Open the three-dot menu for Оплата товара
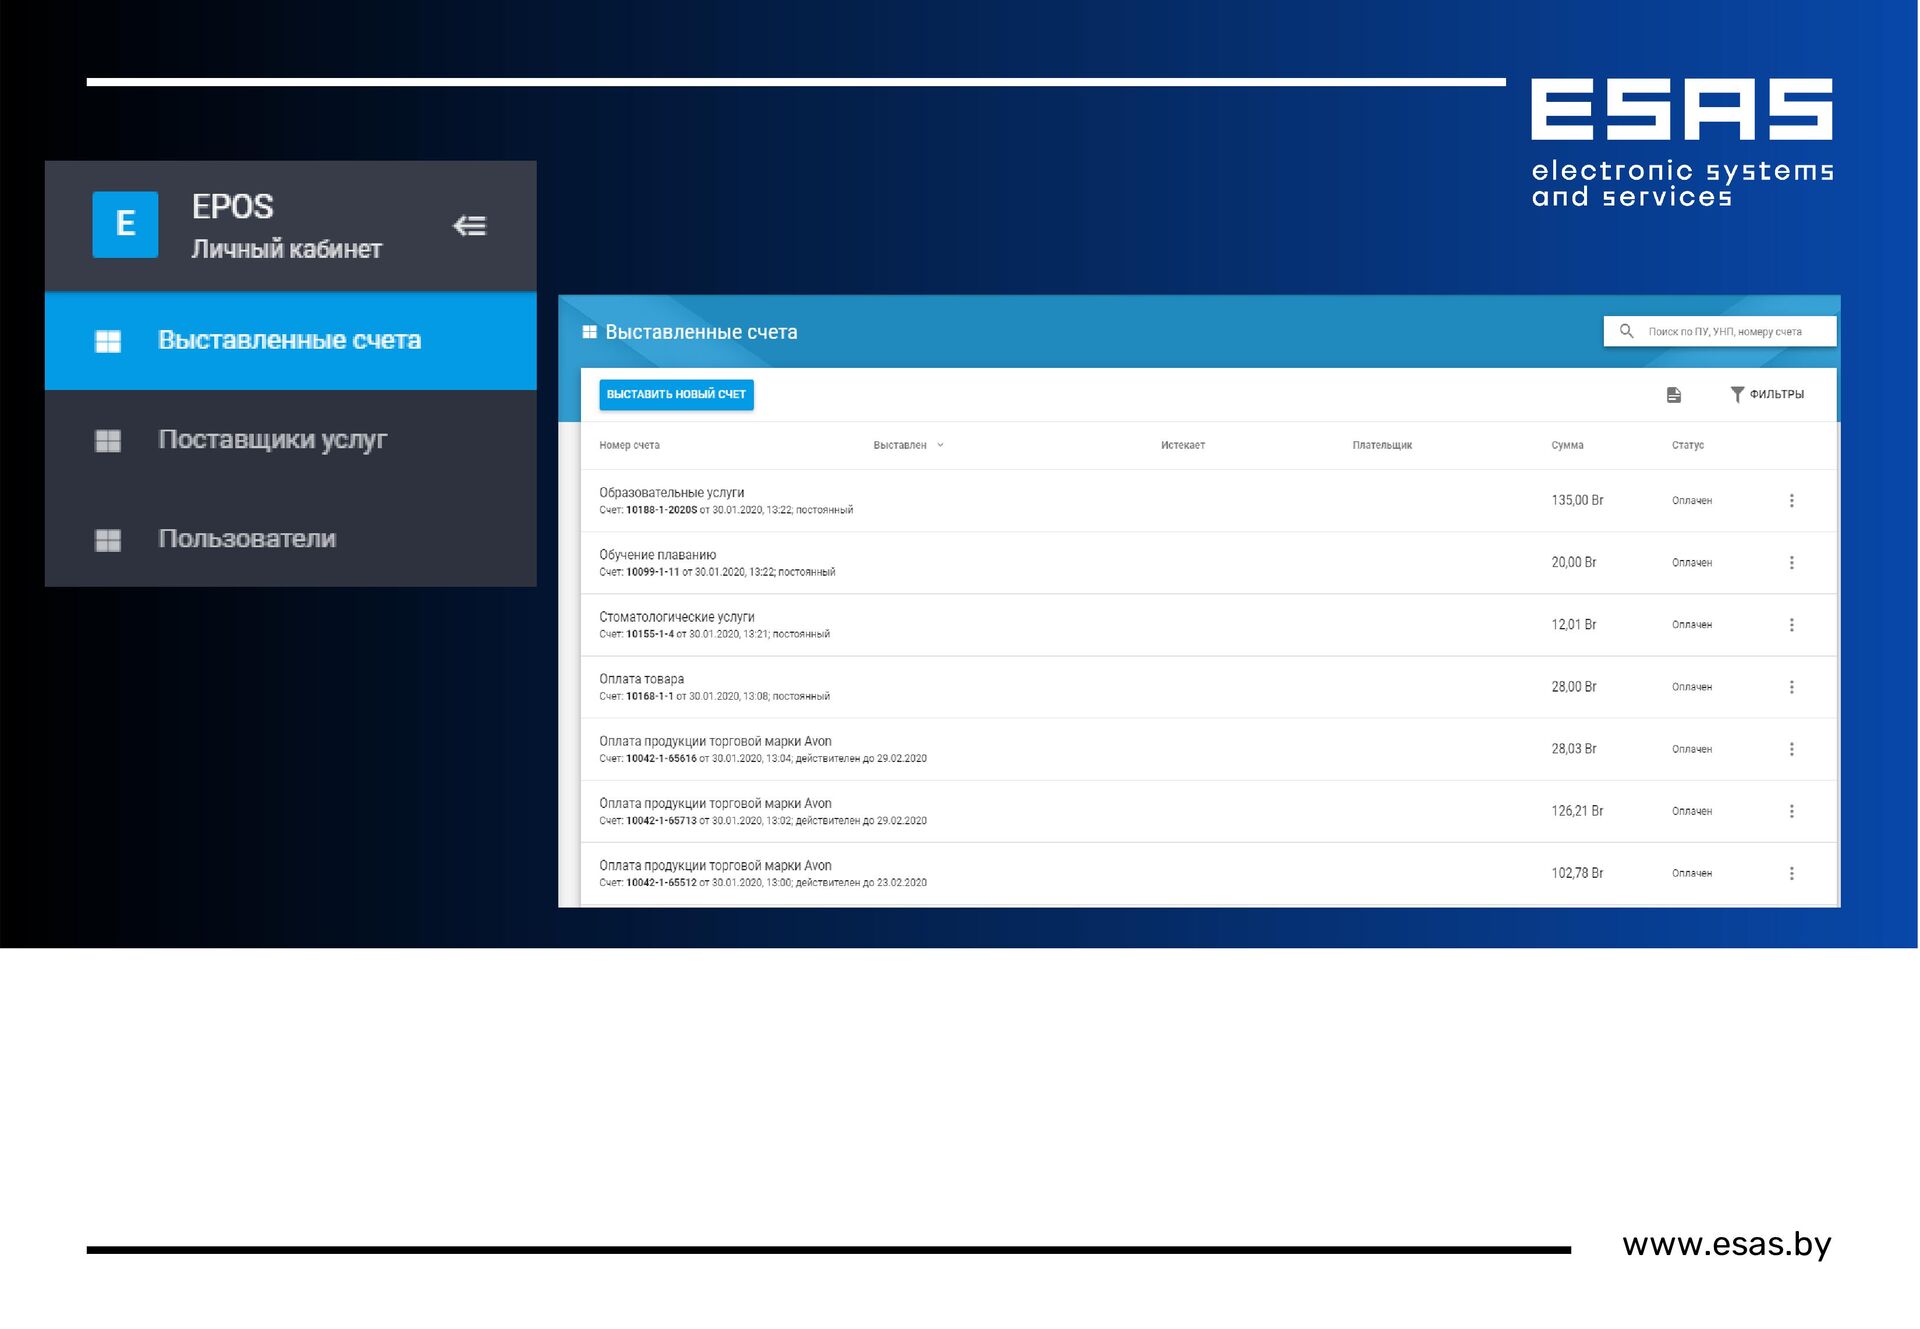This screenshot has width=1920, height=1329. [1791, 687]
